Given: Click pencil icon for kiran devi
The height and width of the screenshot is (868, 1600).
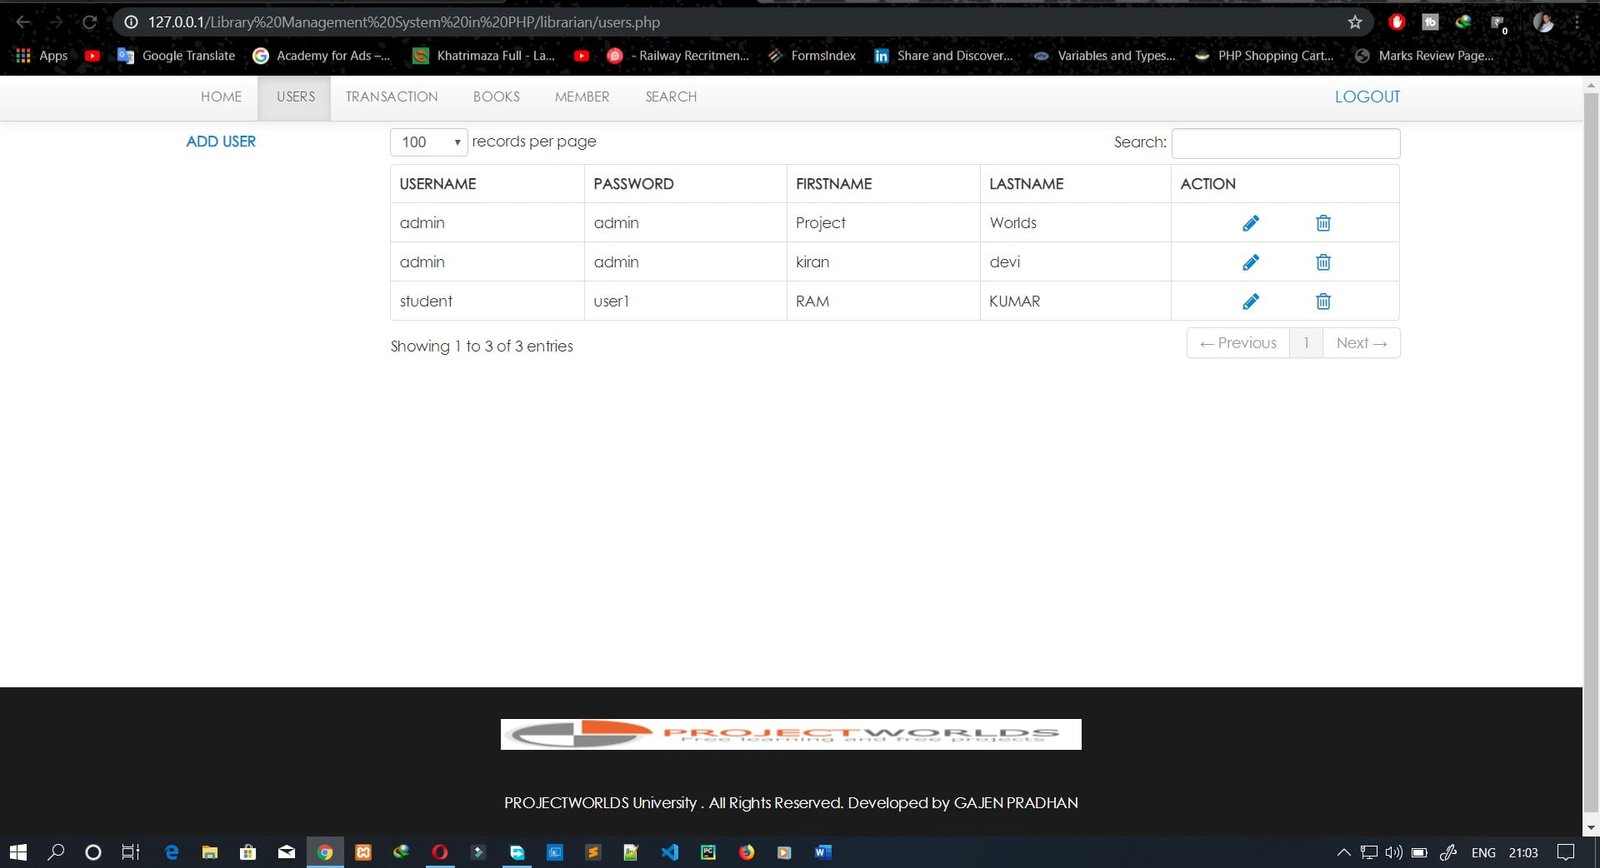Looking at the screenshot, I should [1250, 262].
